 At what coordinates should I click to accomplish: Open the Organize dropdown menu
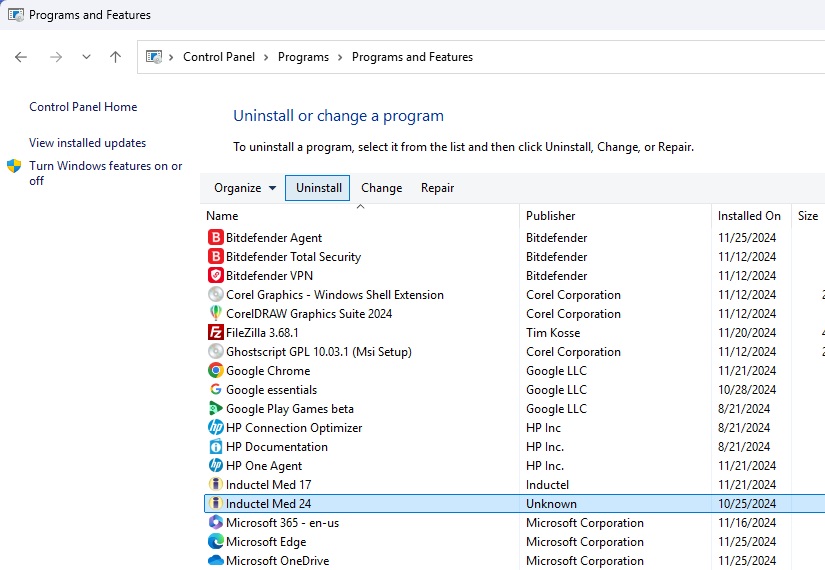point(245,188)
